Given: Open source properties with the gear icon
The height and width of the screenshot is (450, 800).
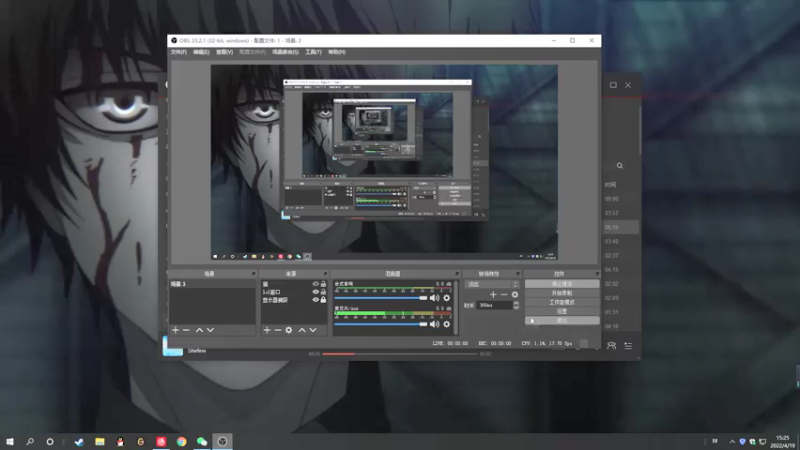Looking at the screenshot, I should pyautogui.click(x=289, y=330).
